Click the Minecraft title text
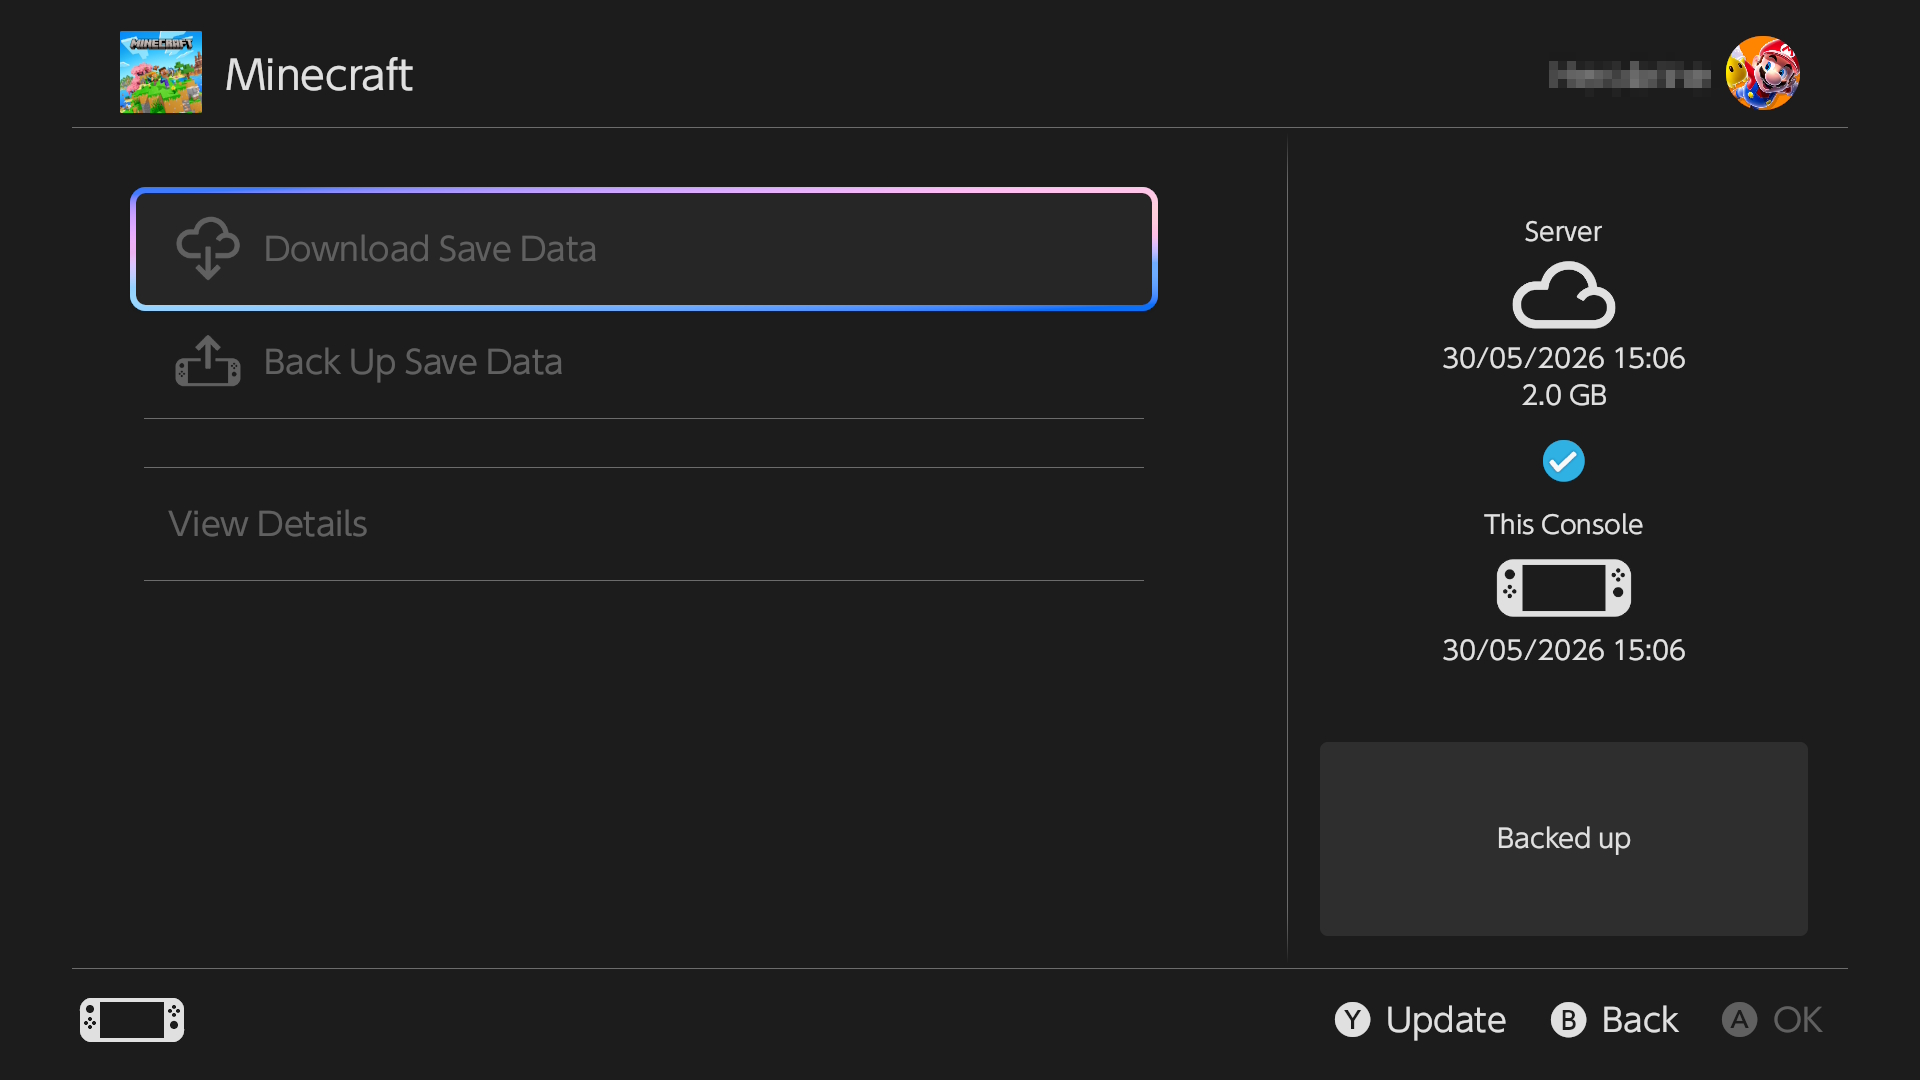 pyautogui.click(x=318, y=74)
